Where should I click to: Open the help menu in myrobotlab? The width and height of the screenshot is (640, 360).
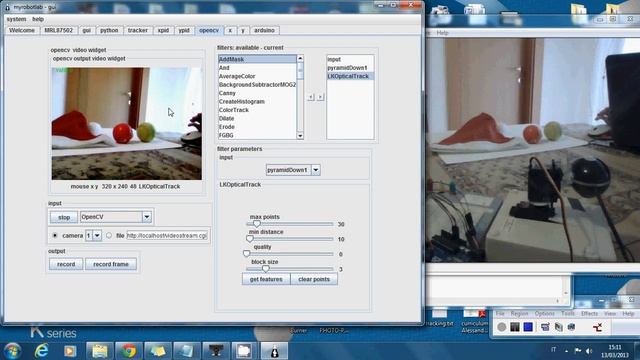(38, 19)
